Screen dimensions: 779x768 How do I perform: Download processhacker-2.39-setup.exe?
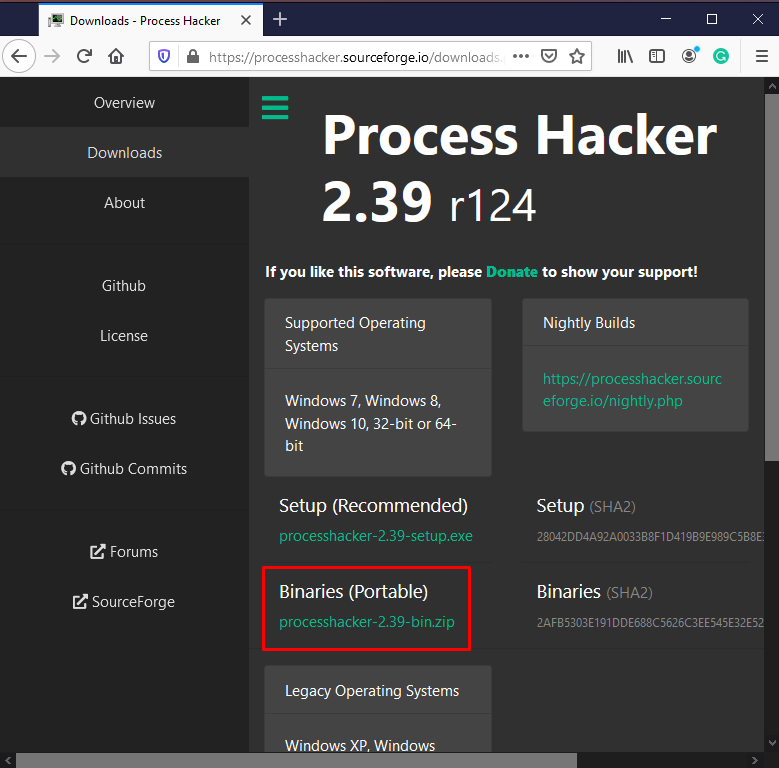point(376,536)
